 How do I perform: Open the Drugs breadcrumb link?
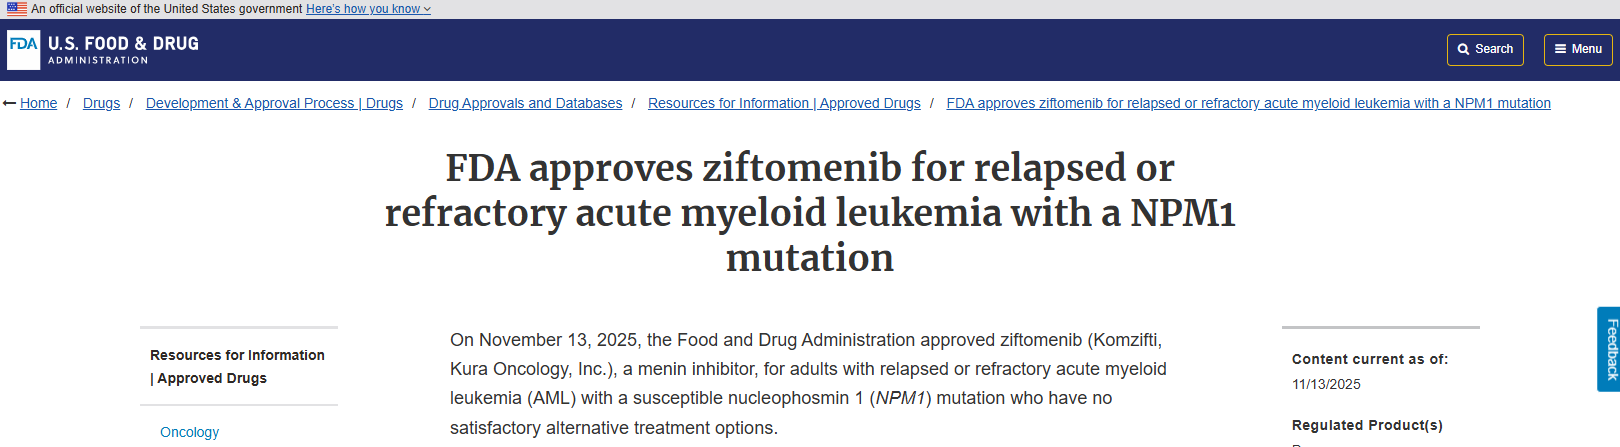click(101, 104)
